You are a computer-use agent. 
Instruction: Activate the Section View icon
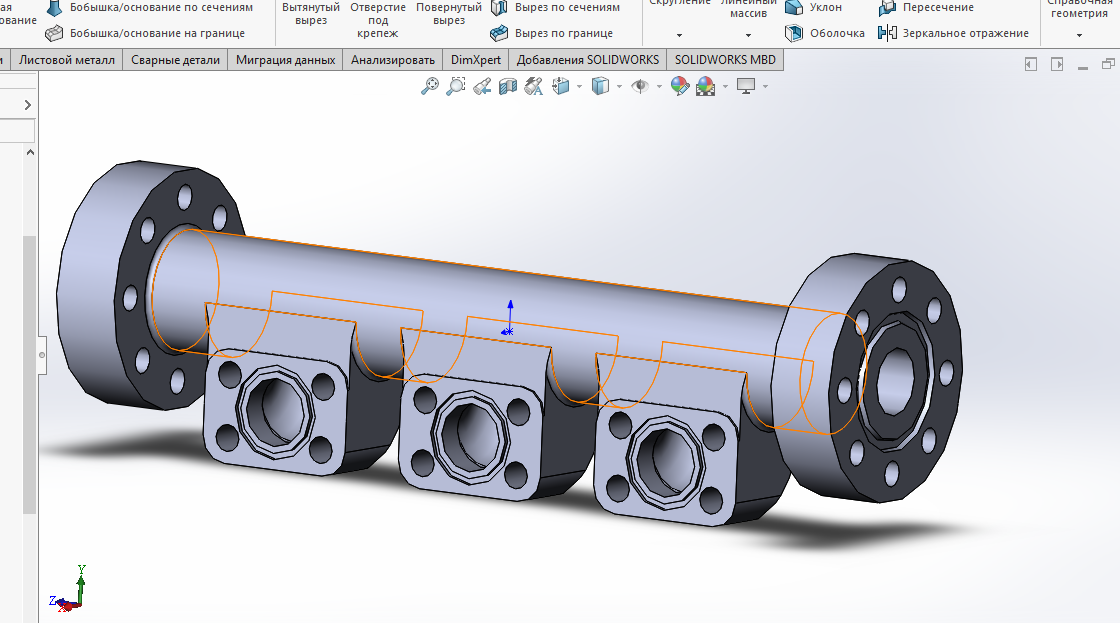[508, 87]
